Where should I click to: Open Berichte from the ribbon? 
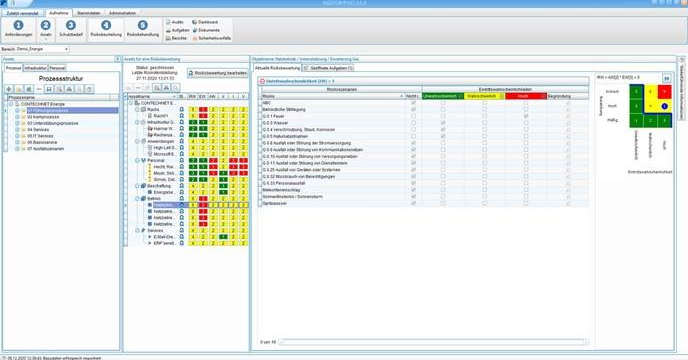(176, 38)
